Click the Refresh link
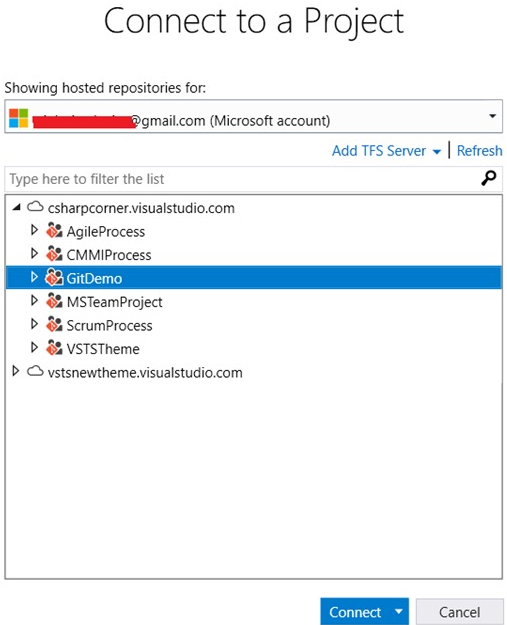This screenshot has width=507, height=625. [x=479, y=151]
